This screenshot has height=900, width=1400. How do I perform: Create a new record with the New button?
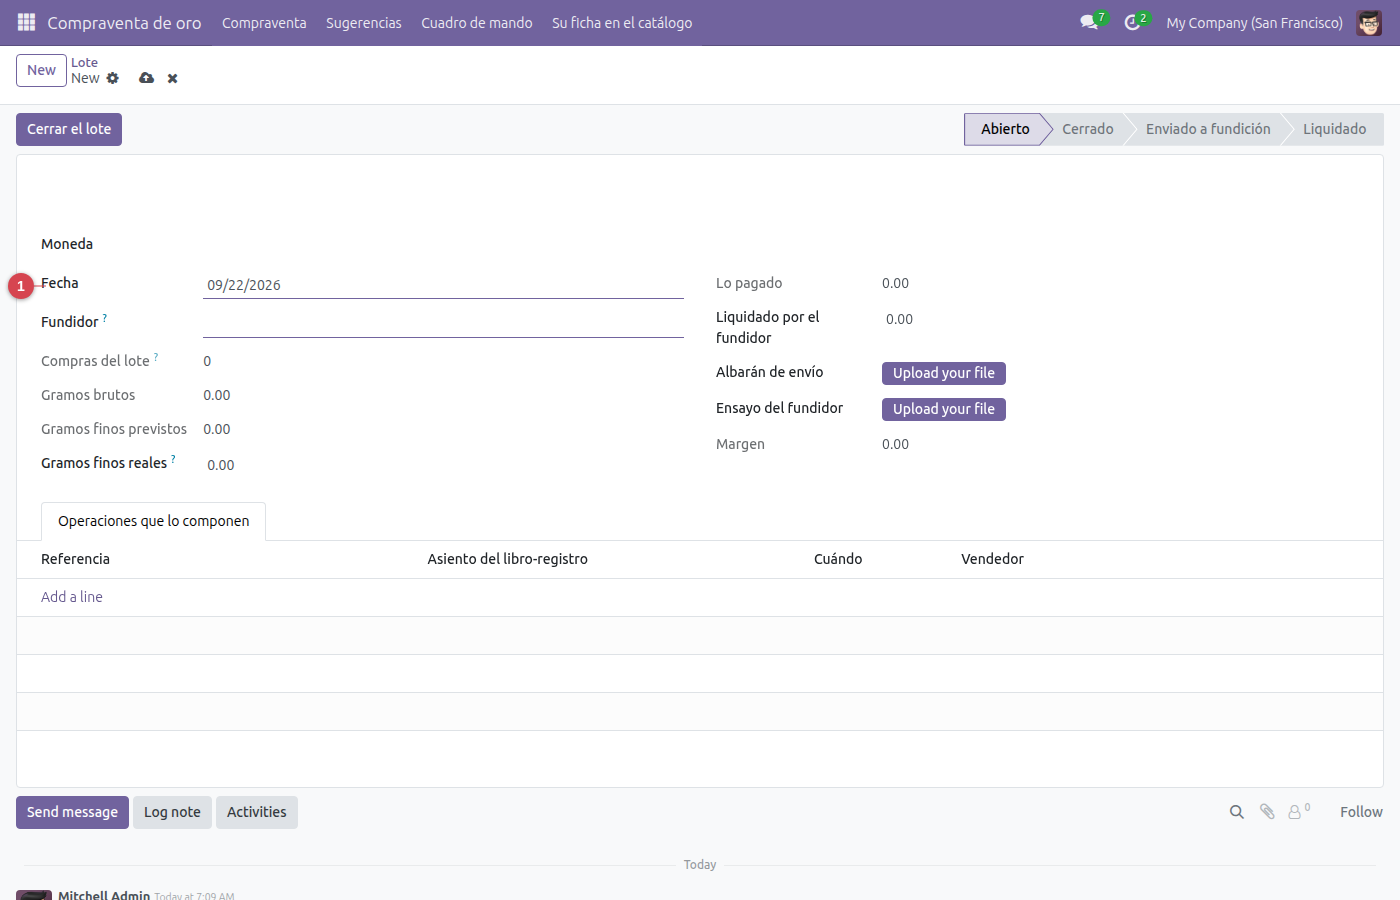41,70
